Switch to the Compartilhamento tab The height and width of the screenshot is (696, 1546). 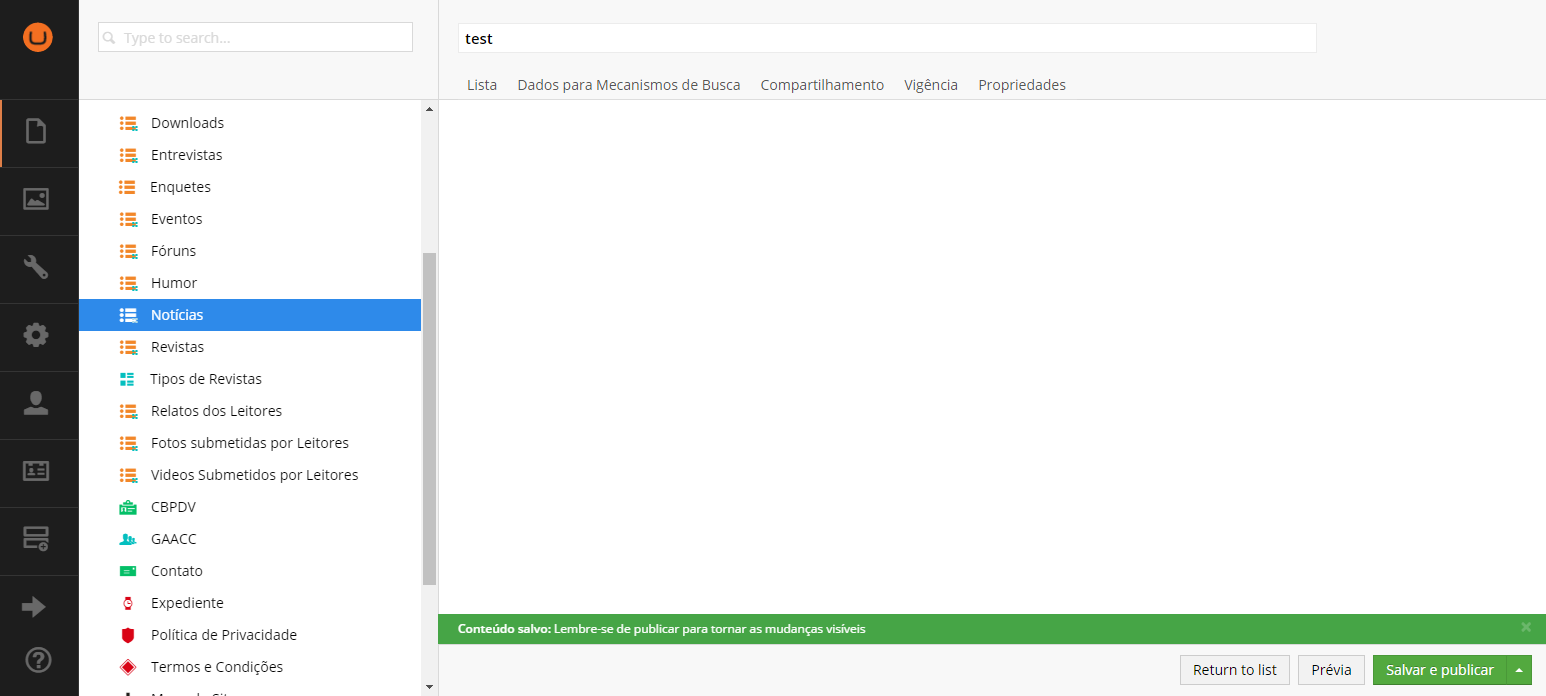pyautogui.click(x=822, y=85)
